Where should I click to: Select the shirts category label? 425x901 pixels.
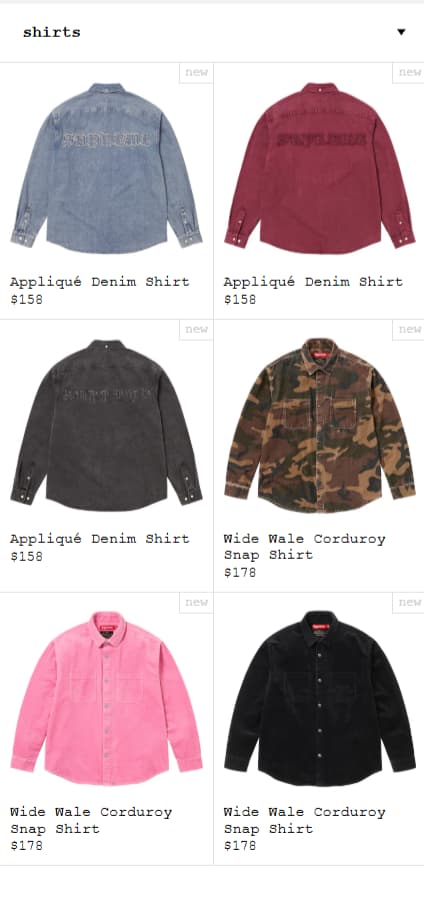pos(52,32)
